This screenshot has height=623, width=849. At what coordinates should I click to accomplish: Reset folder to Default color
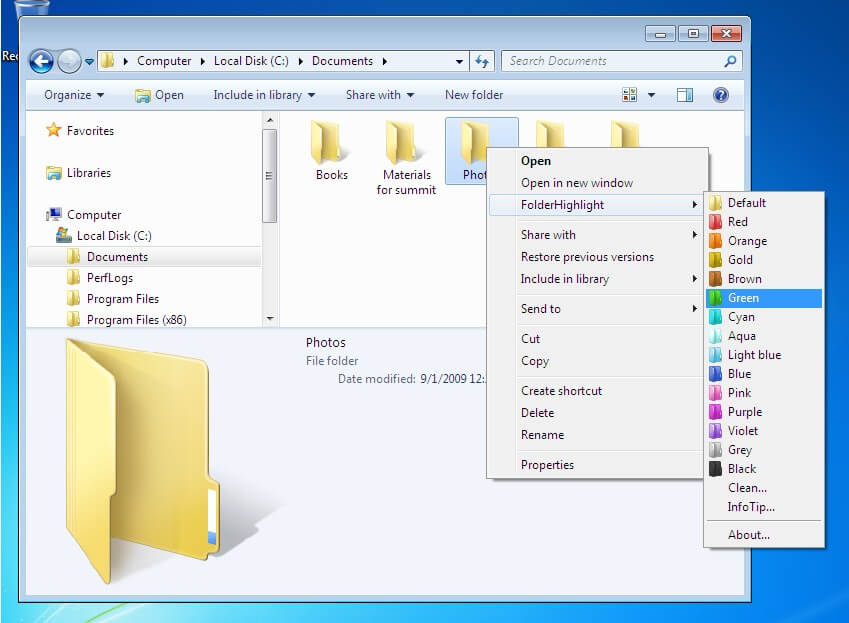746,203
